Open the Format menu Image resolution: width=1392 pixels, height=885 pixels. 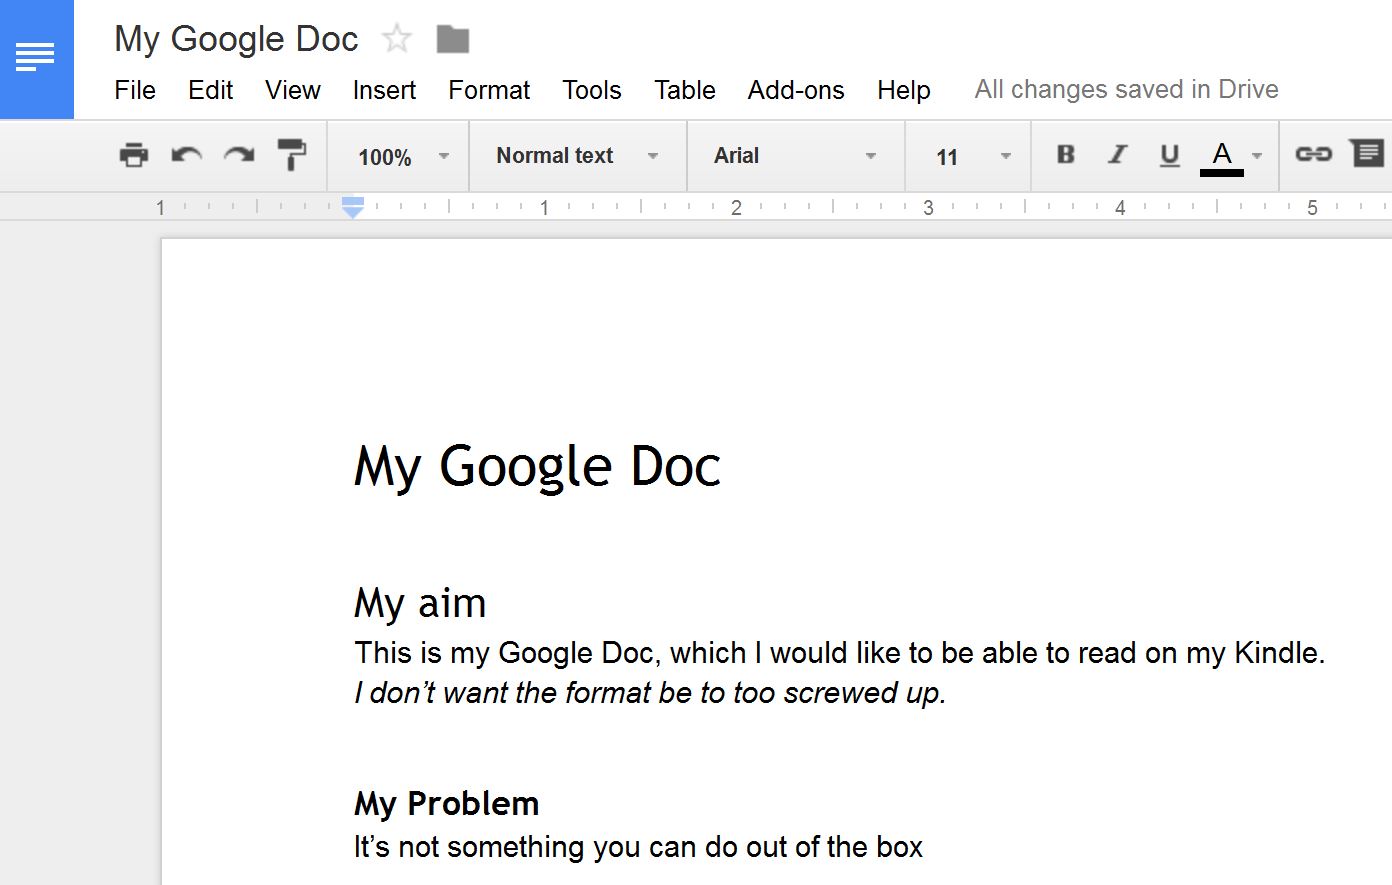click(x=489, y=90)
